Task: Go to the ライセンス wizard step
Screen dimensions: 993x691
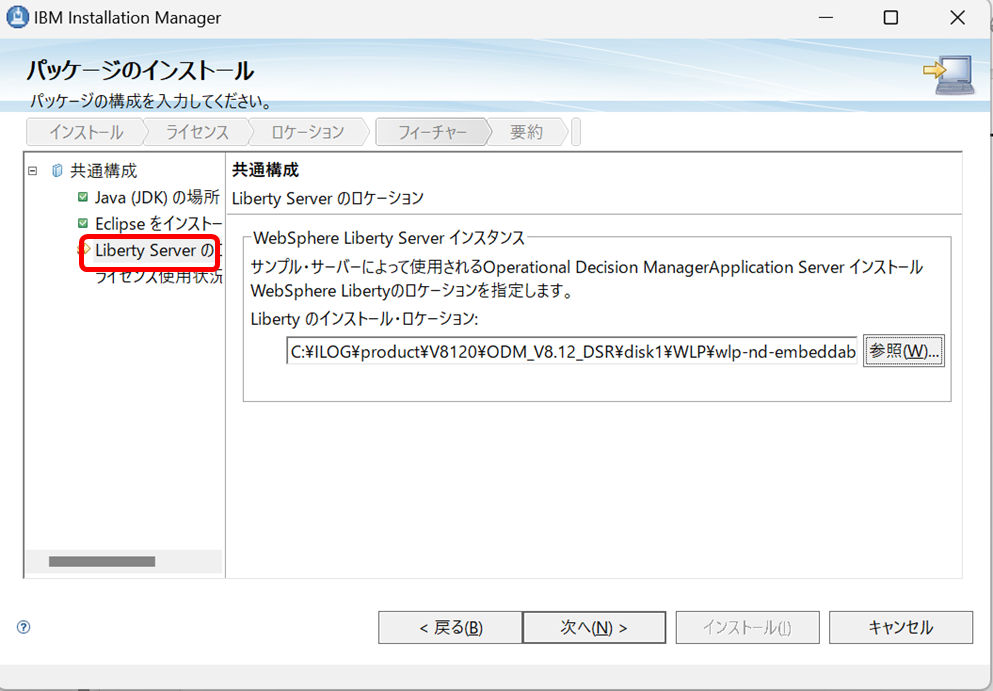Action: point(197,132)
